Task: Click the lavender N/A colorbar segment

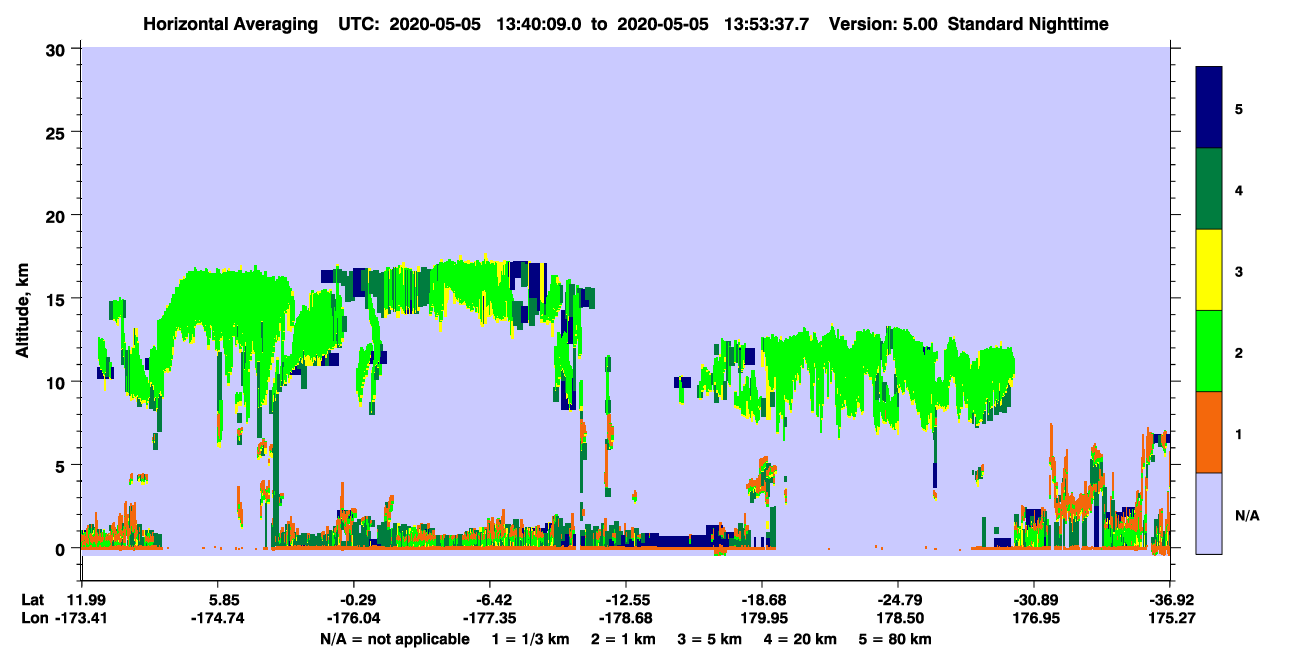Action: (1209, 513)
